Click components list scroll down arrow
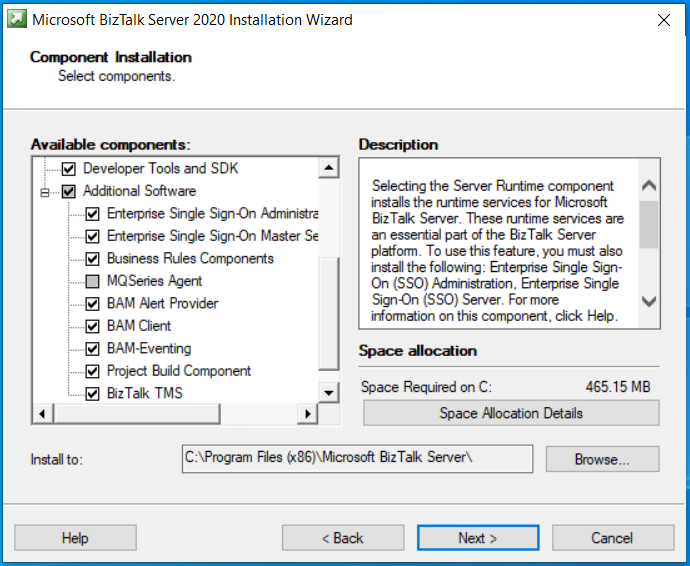The width and height of the screenshot is (690, 566). (328, 393)
